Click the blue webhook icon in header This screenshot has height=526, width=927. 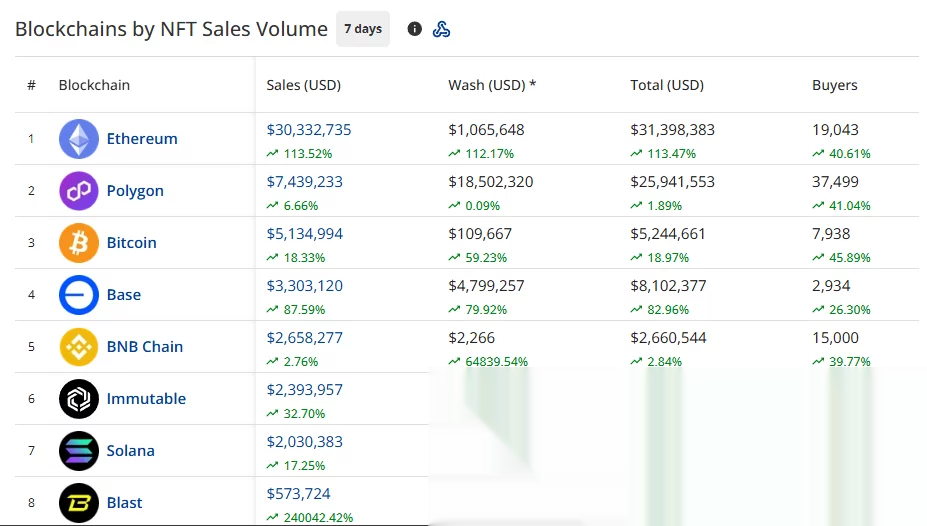click(441, 29)
